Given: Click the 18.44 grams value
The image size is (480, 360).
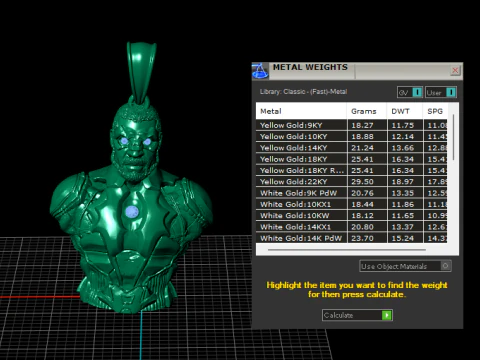Looking at the screenshot, I should 362,204.
